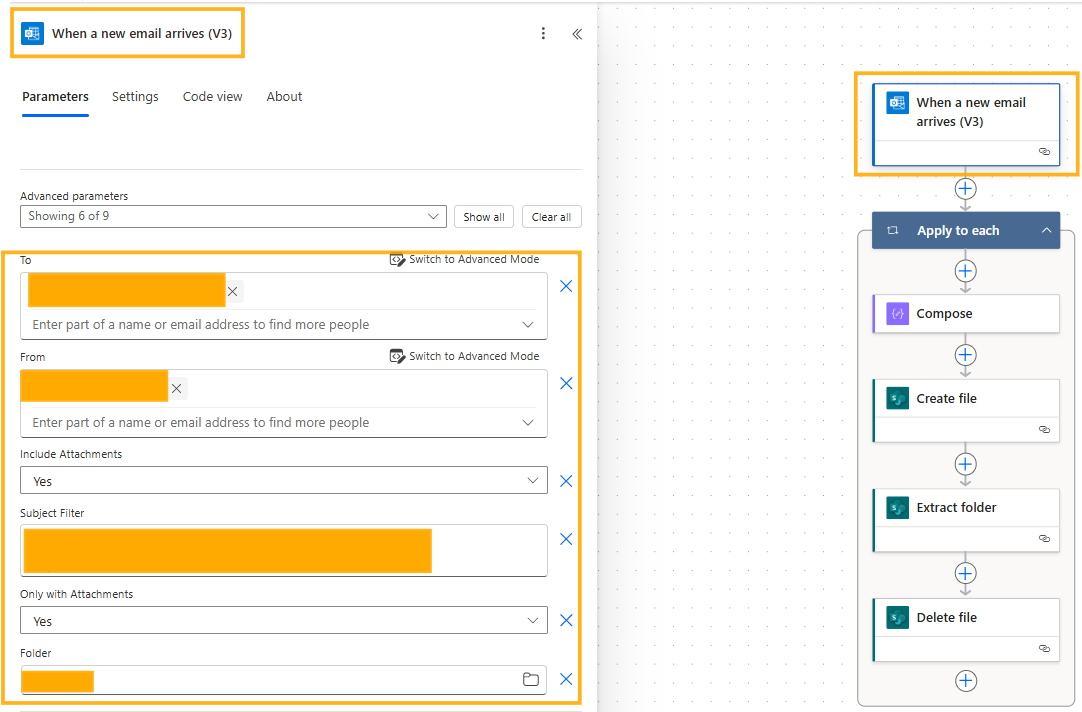Open the Extract folder action
This screenshot has height=712, width=1082.
coord(966,520)
